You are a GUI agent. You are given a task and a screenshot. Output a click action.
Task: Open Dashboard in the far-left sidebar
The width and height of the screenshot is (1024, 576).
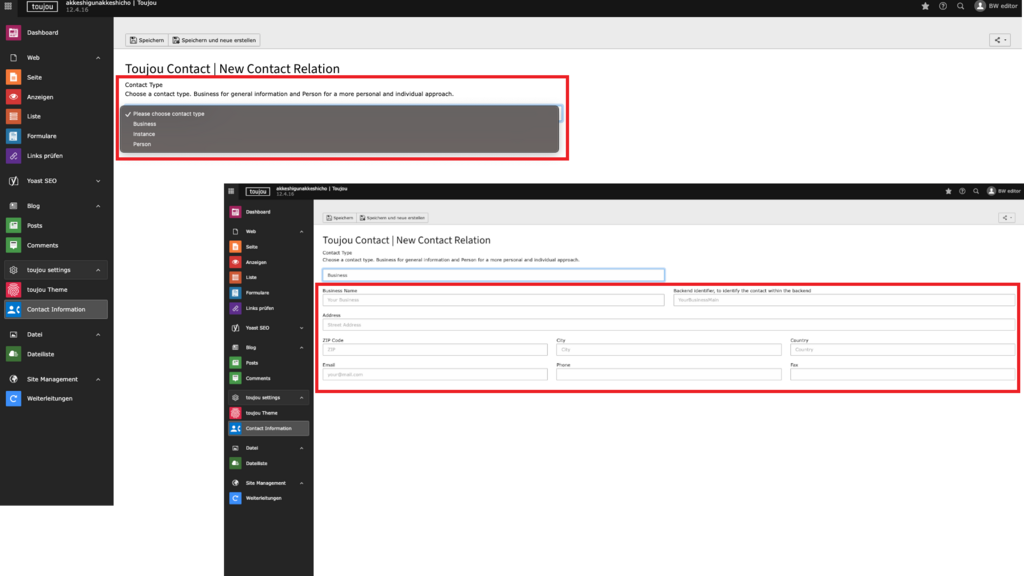(42, 33)
